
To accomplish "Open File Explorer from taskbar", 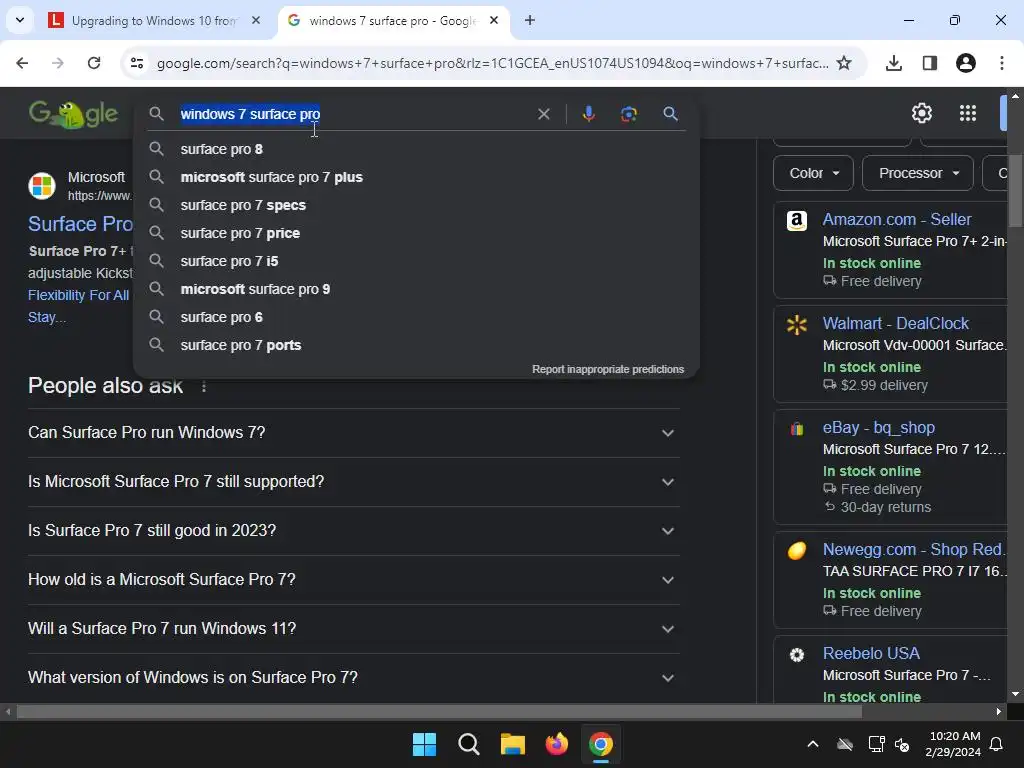I will (513, 744).
